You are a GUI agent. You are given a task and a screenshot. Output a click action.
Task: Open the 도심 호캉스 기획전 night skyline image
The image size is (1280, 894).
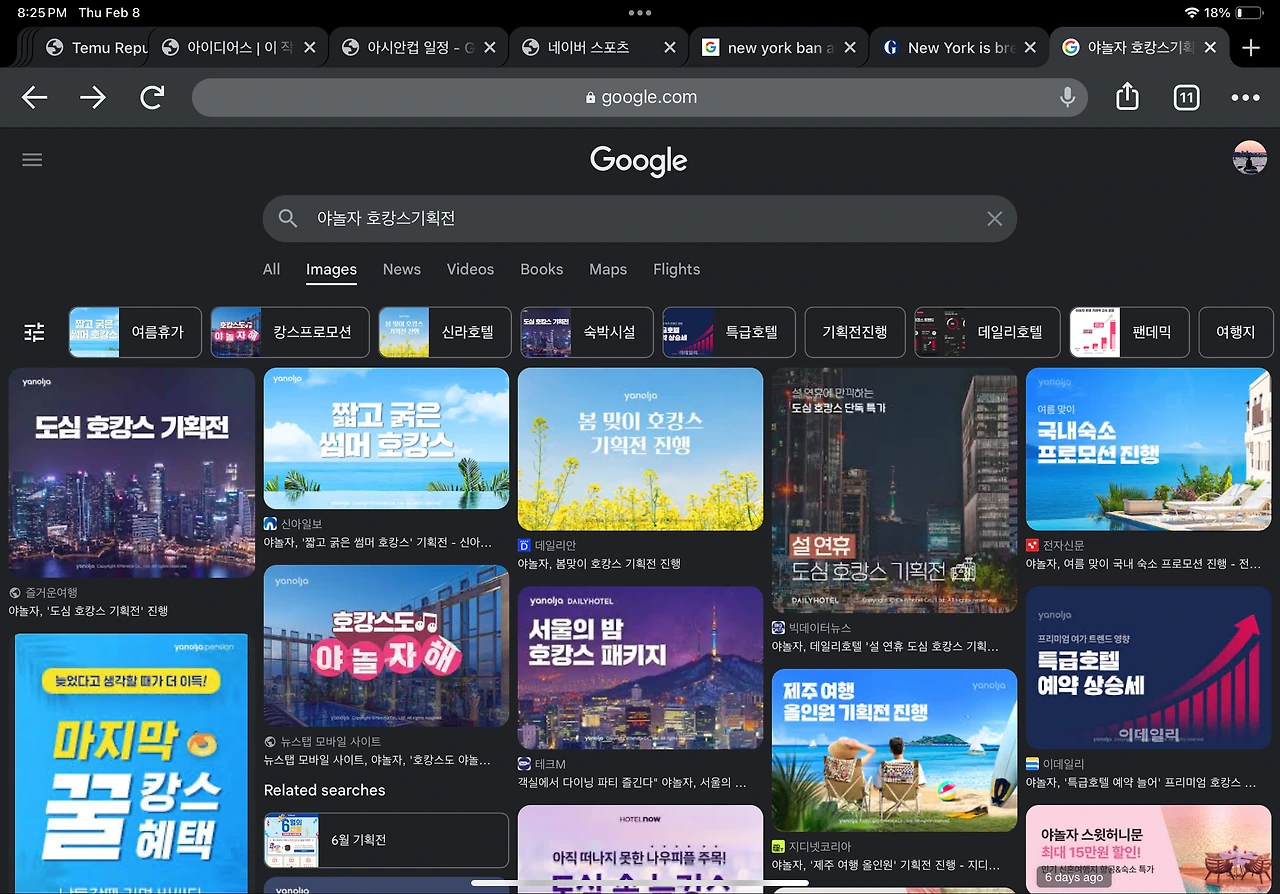tap(132, 473)
